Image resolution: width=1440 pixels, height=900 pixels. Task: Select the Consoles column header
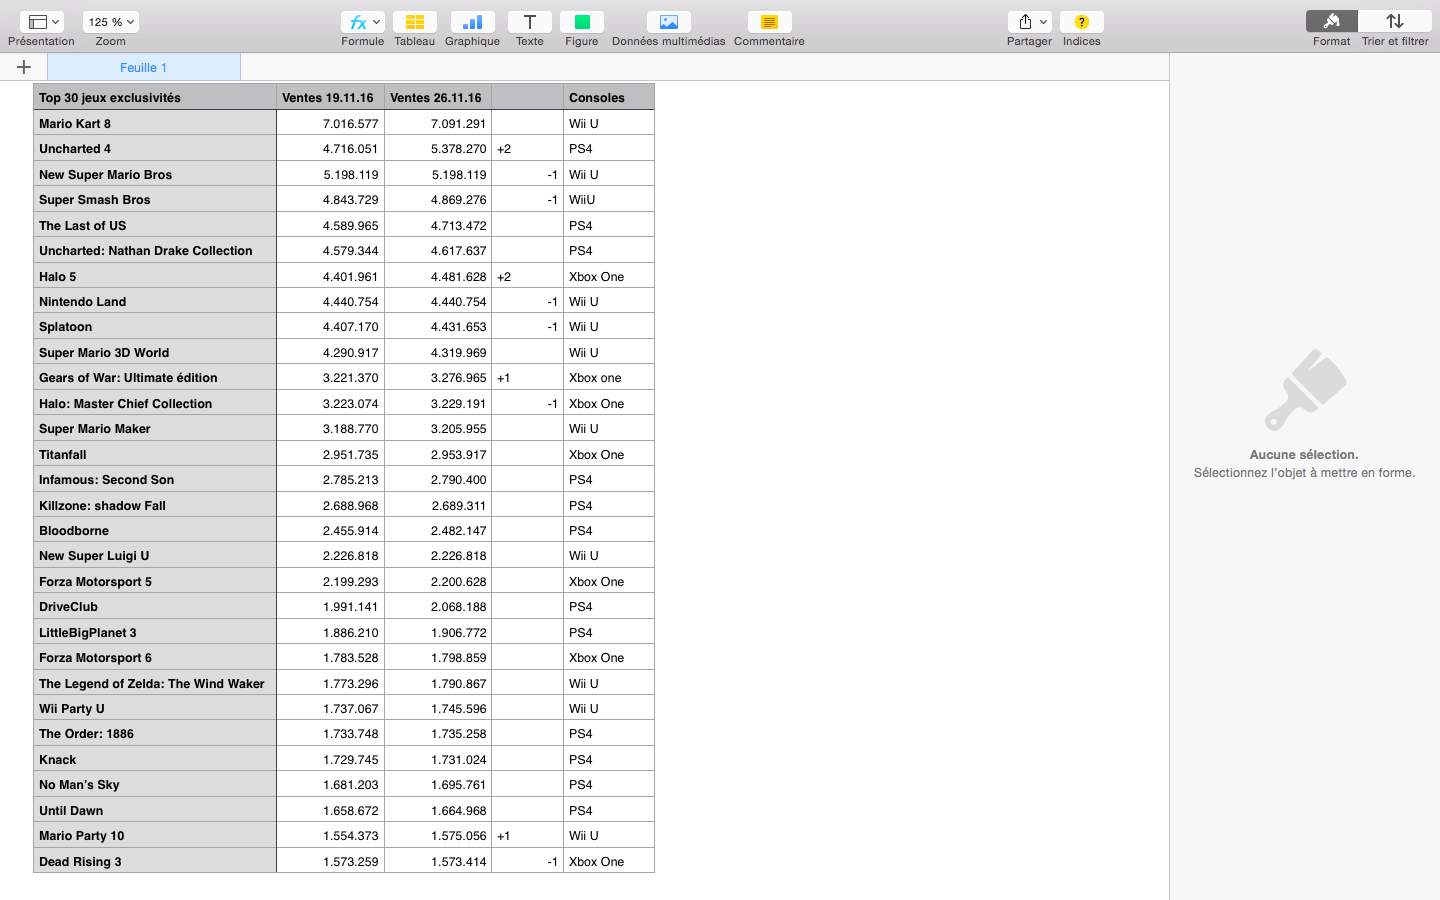609,97
